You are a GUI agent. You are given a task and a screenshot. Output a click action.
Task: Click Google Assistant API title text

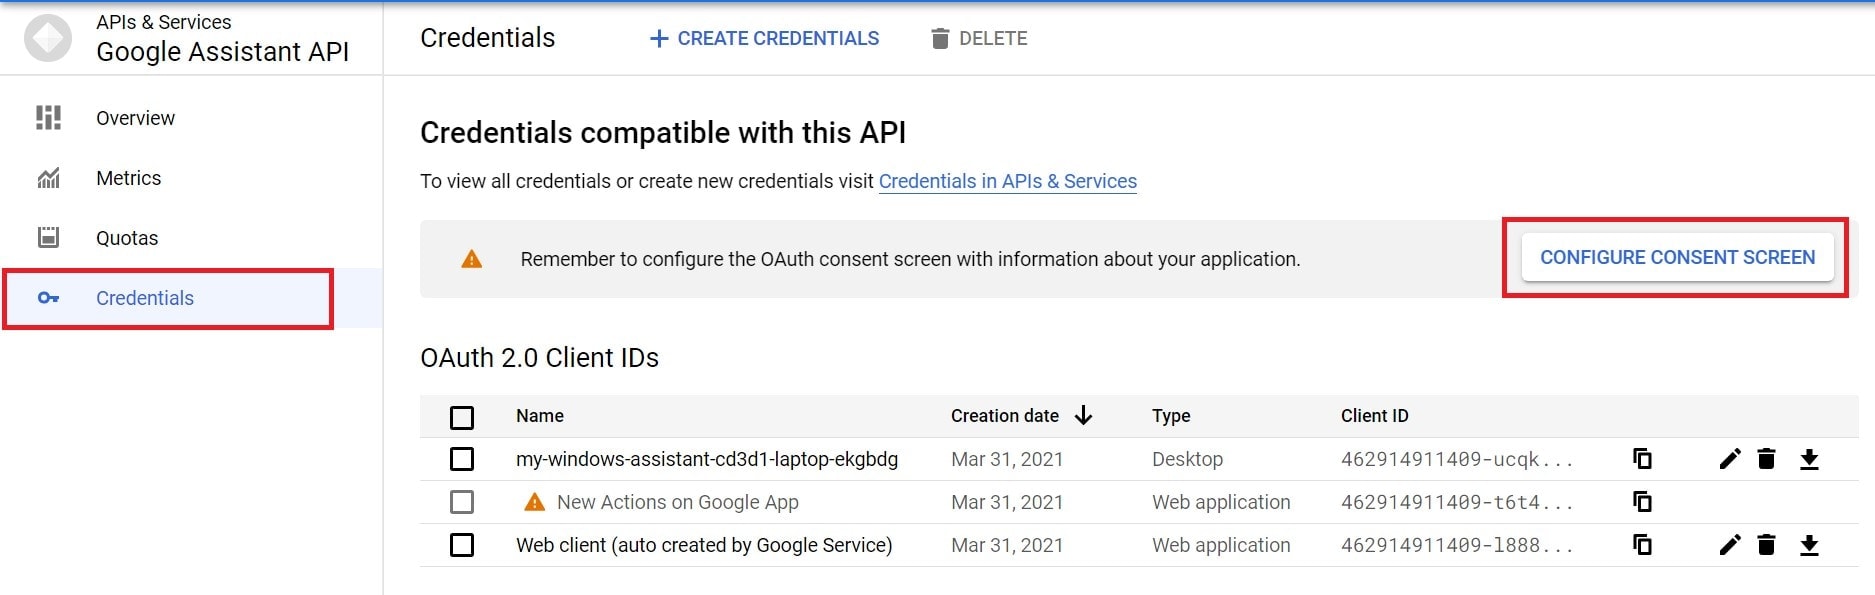tap(222, 52)
